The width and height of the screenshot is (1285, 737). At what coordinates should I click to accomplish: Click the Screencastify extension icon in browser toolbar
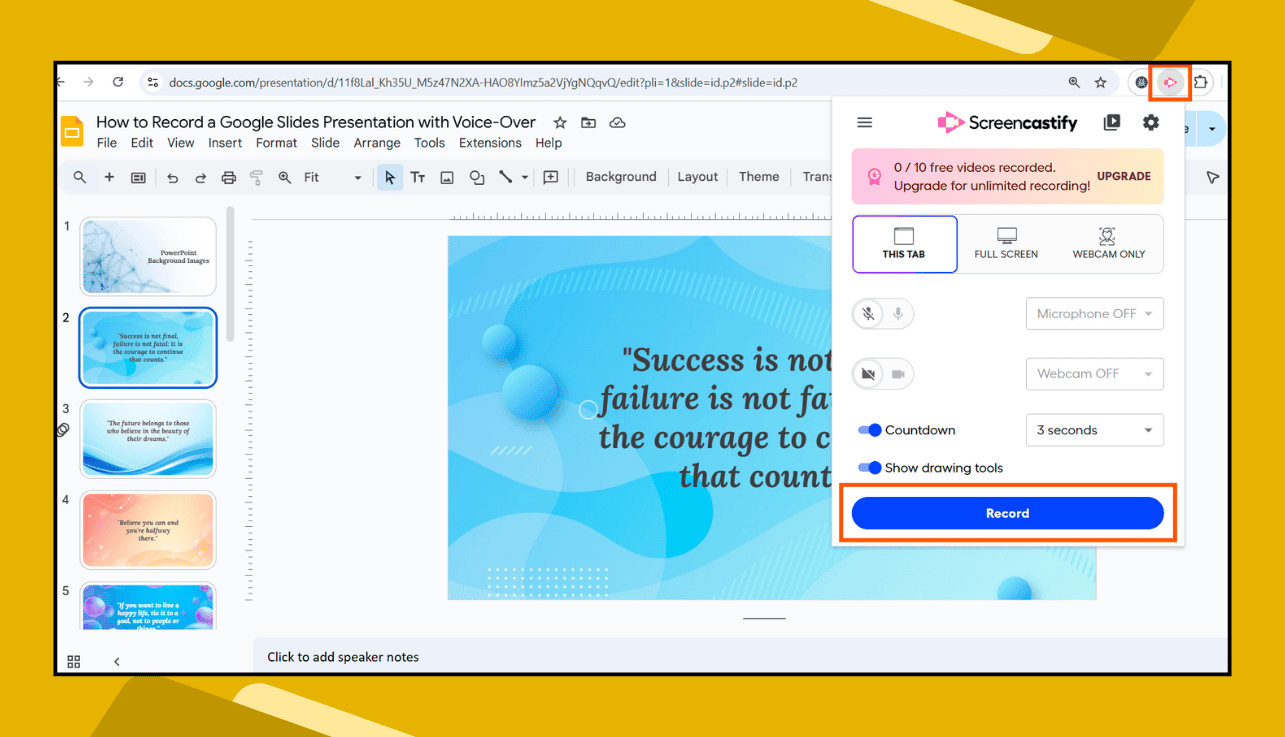(x=1170, y=82)
